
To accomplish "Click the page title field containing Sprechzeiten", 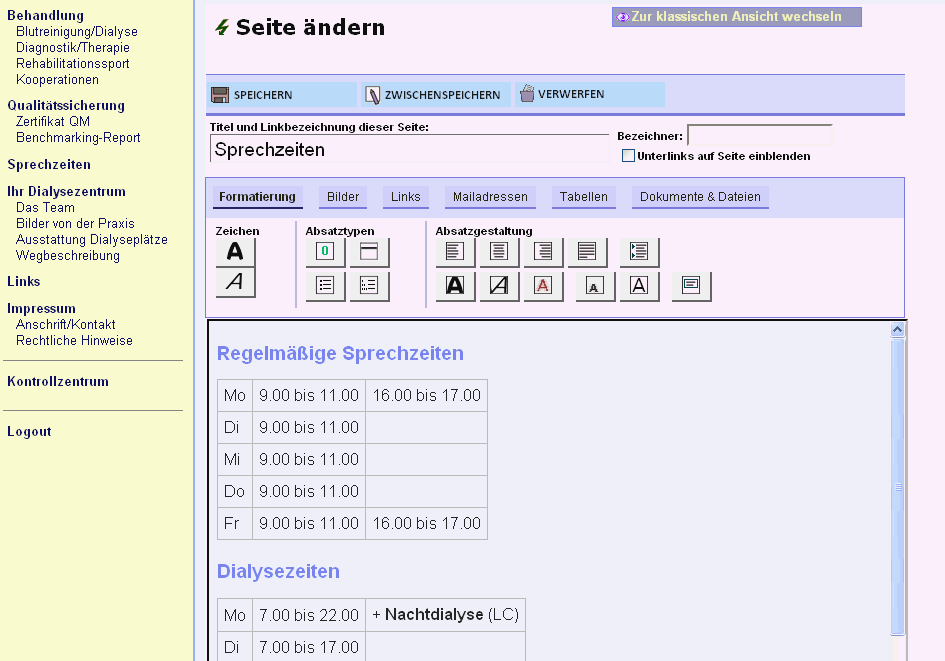I will tap(409, 149).
